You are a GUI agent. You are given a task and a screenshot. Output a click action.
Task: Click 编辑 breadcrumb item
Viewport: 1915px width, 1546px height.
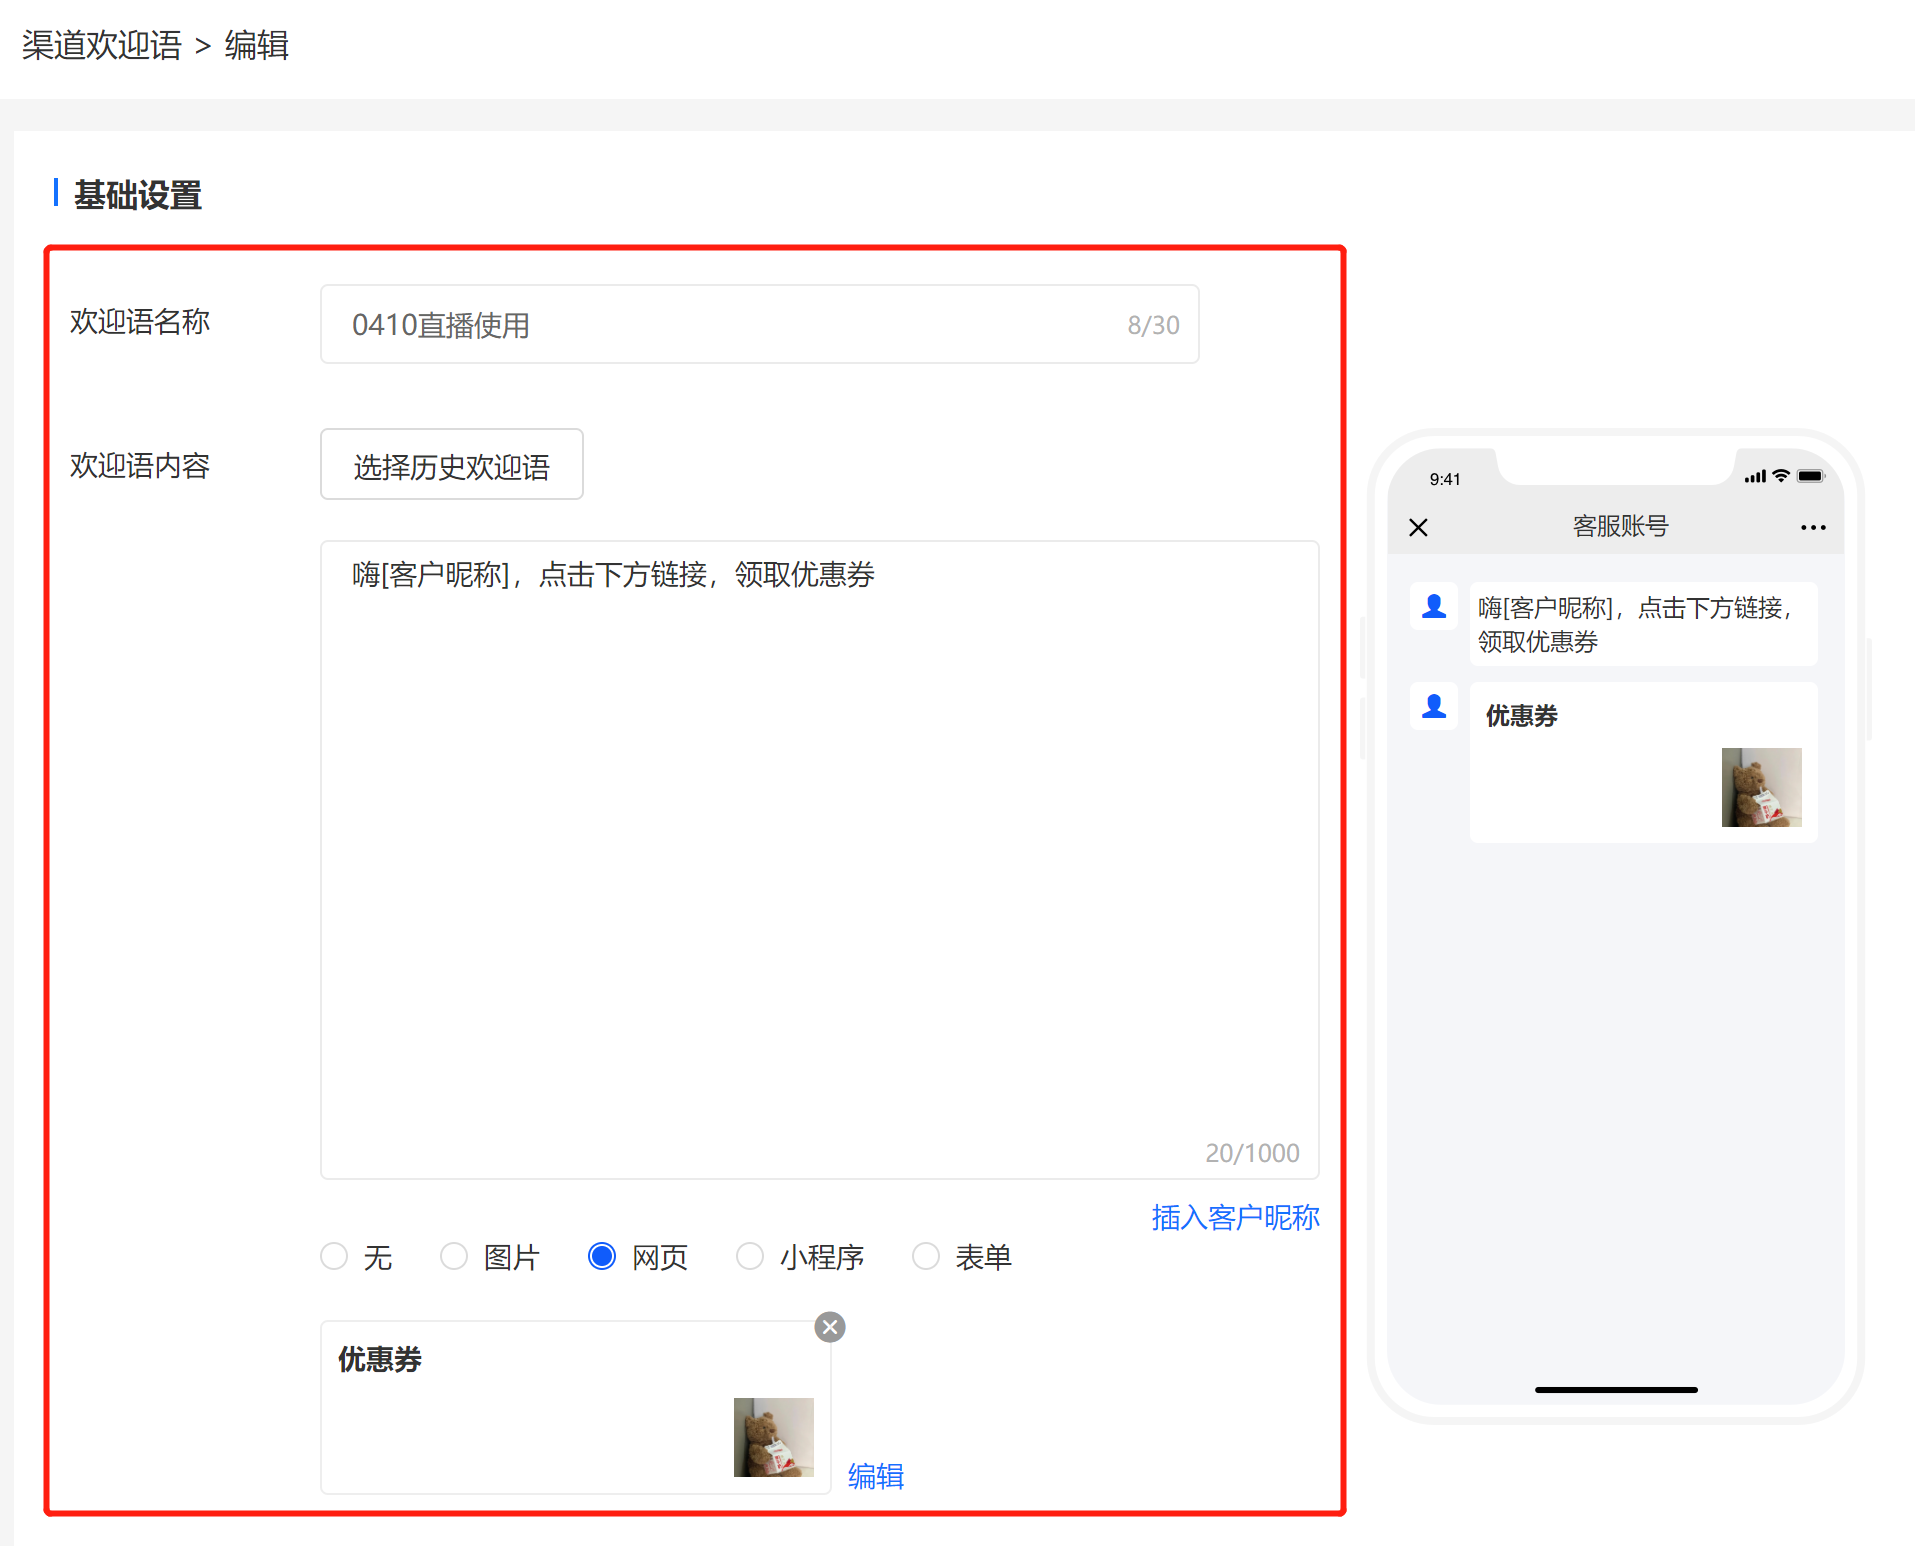click(257, 45)
